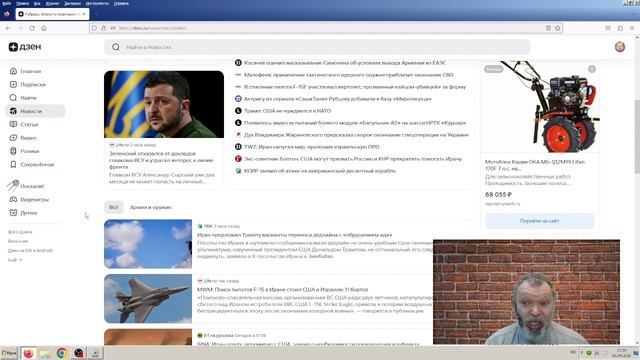This screenshot has height=360, width=640.
Task: Open headline about КСИР десантный корабль
Action: (x=320, y=171)
